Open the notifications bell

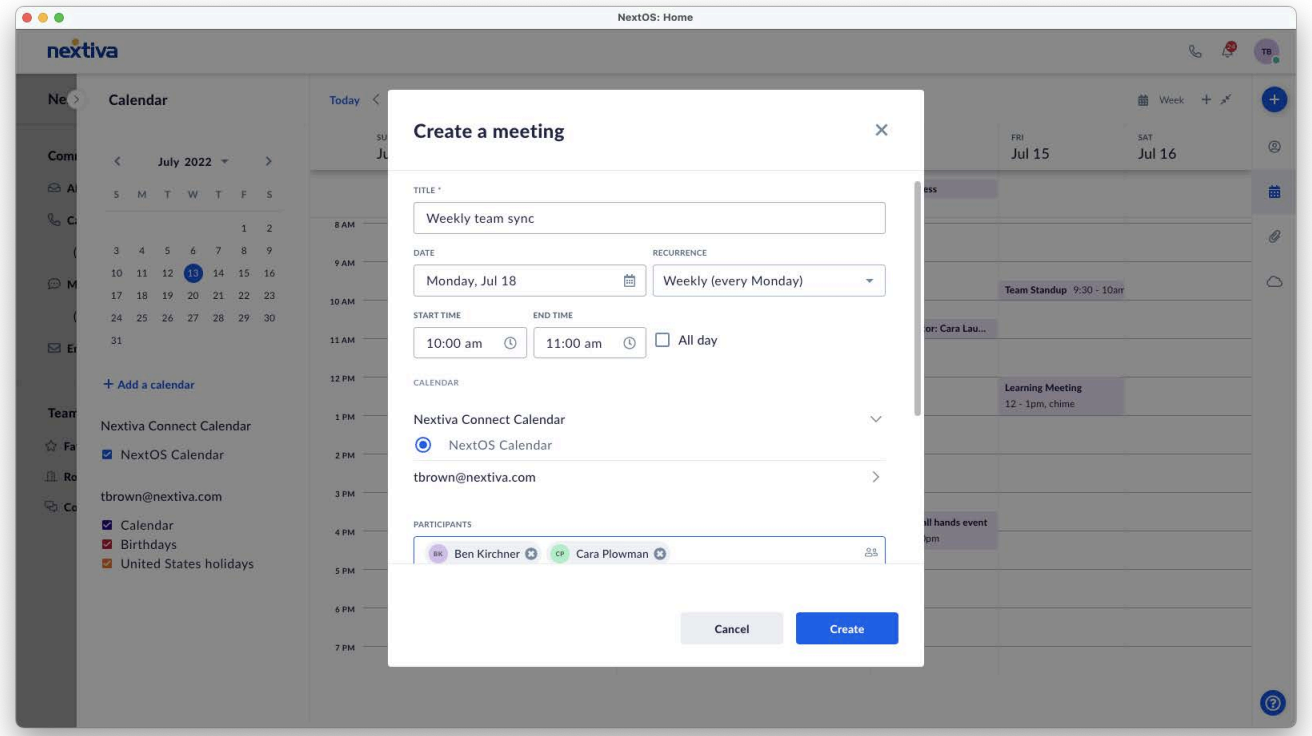click(x=1229, y=50)
